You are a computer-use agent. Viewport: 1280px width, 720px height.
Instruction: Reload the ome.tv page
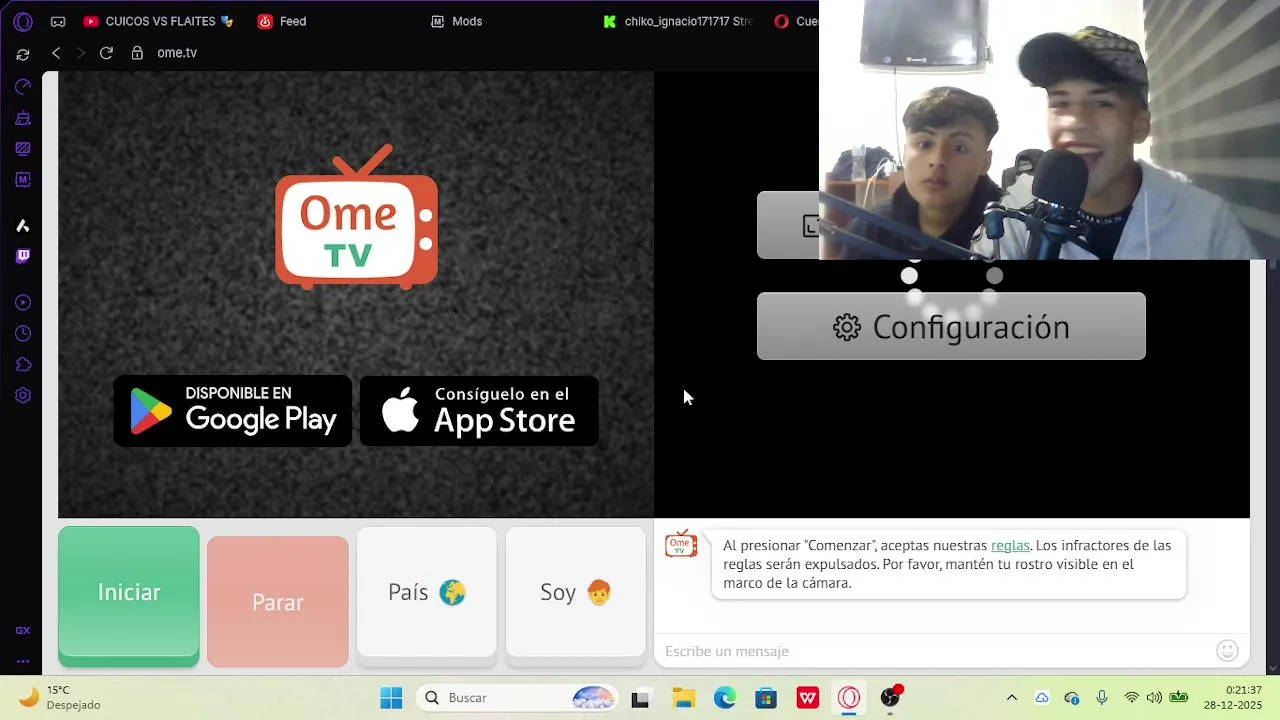pyautogui.click(x=106, y=53)
